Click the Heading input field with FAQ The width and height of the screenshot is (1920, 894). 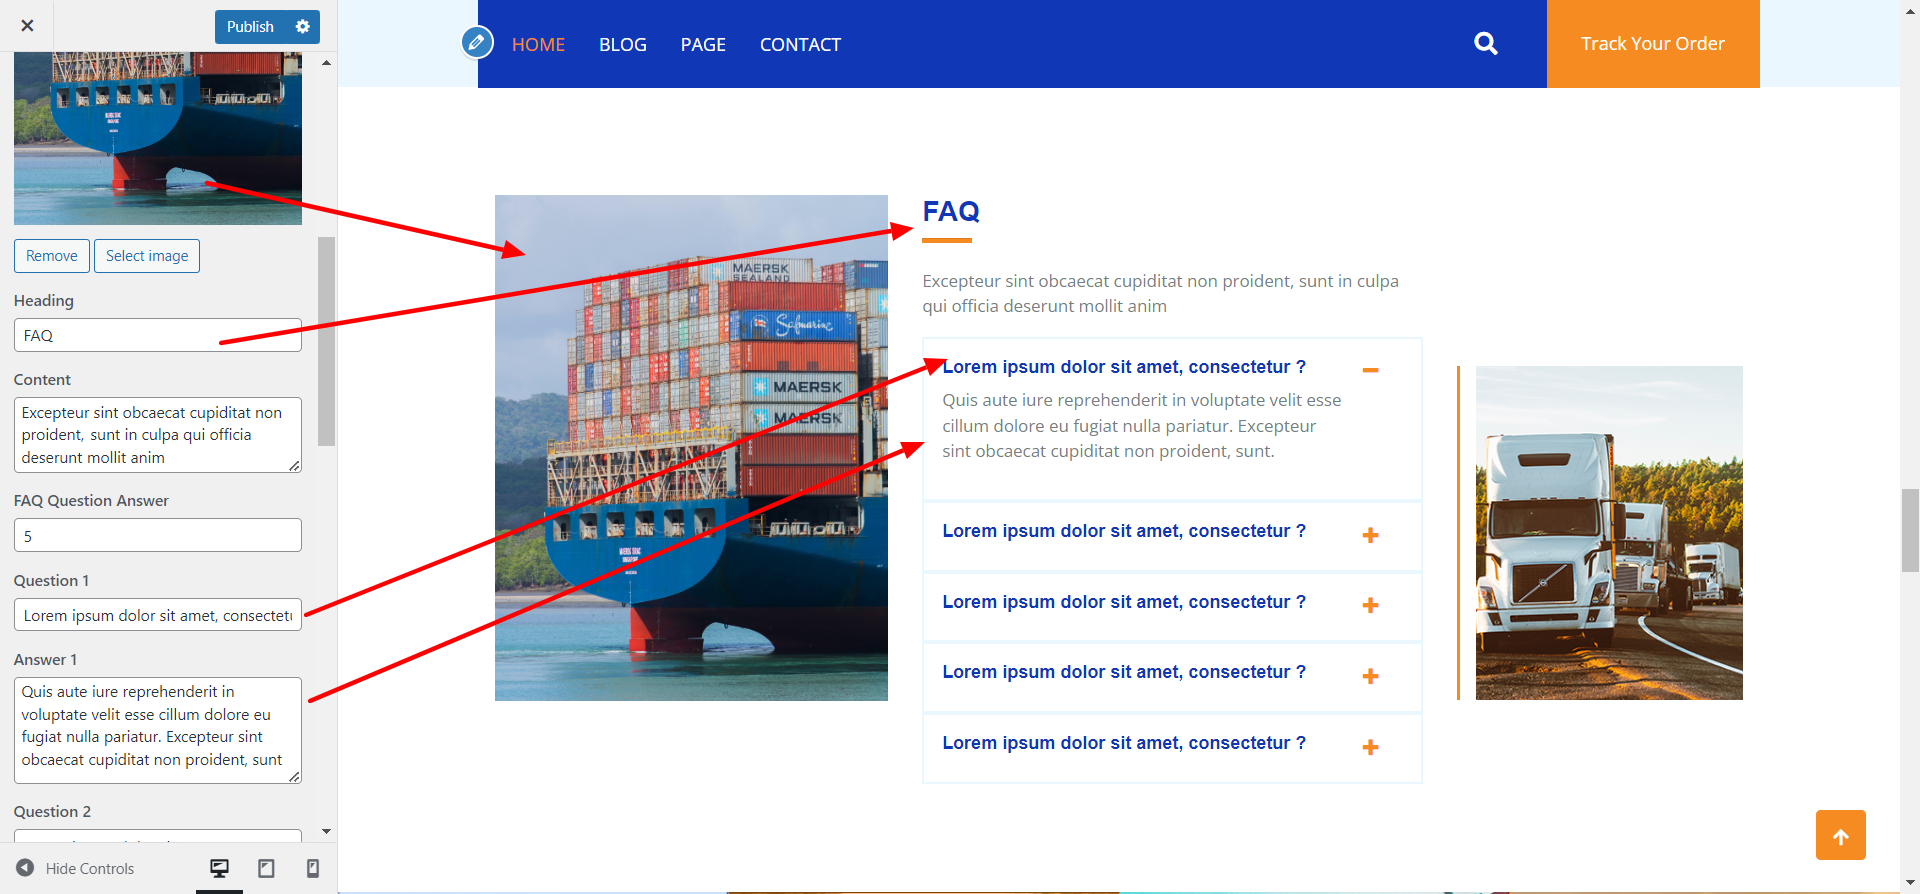(x=158, y=335)
